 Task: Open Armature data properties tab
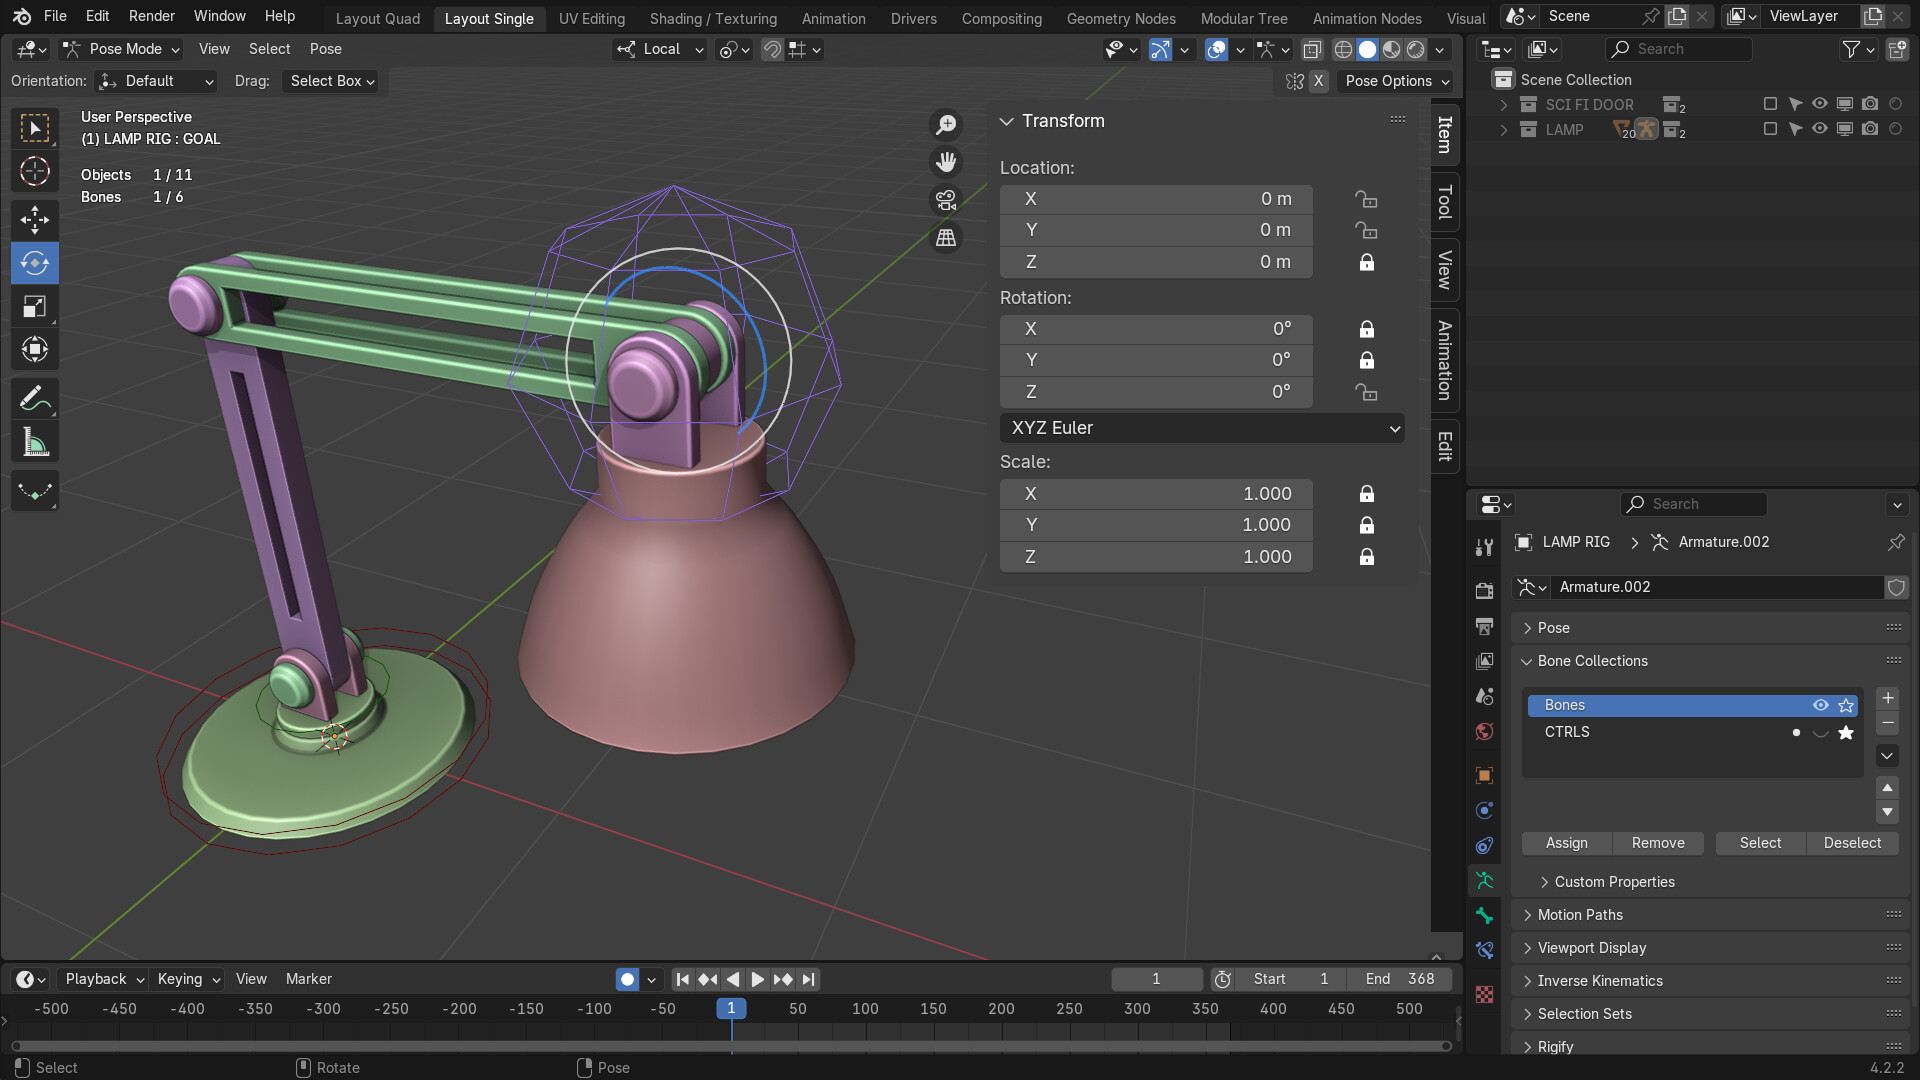click(1484, 881)
